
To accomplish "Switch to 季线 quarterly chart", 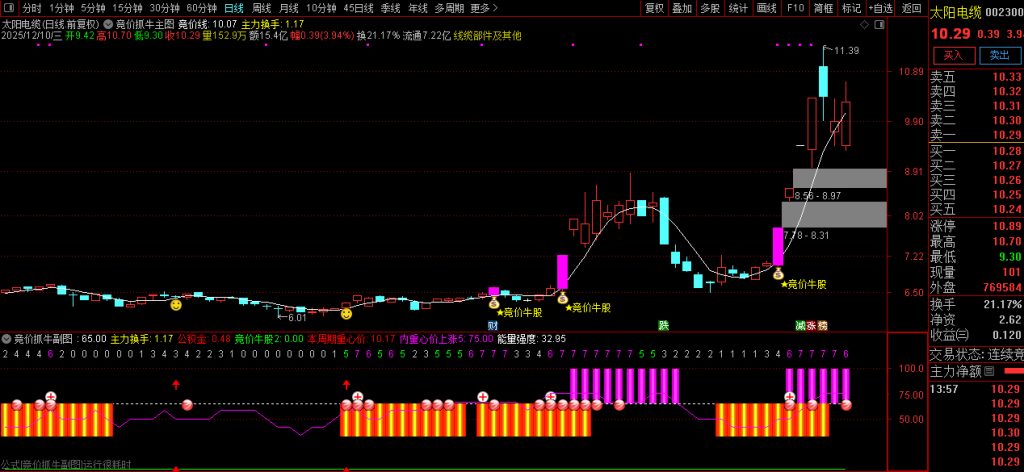I will tap(391, 8).
